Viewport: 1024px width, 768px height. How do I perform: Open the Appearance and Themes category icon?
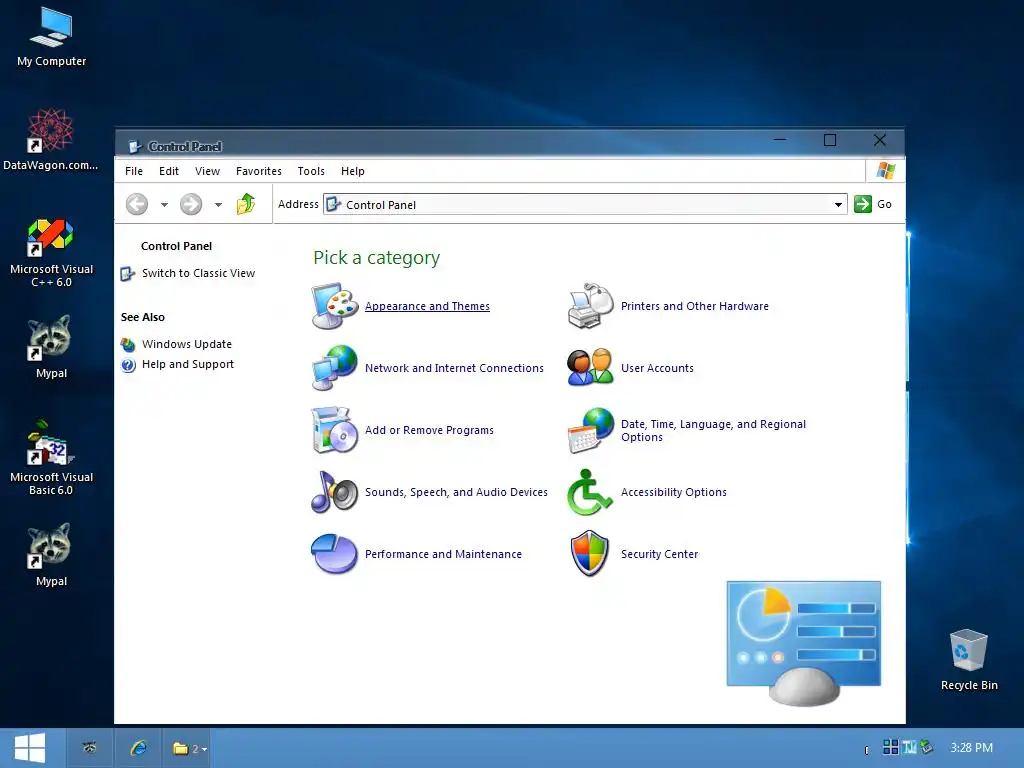pos(335,306)
